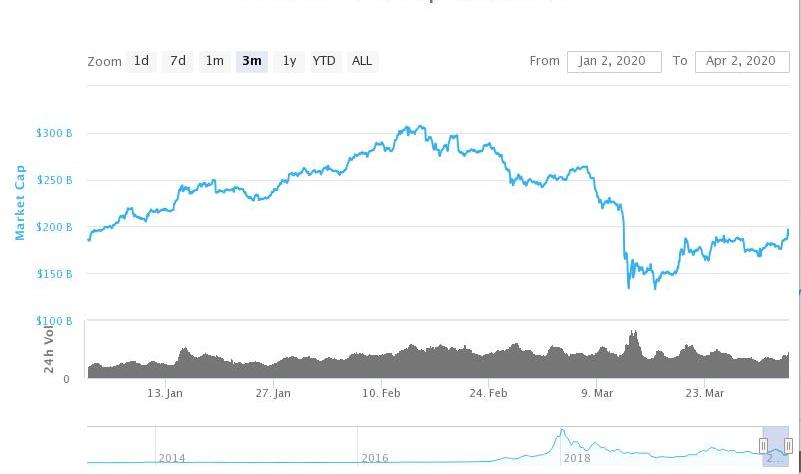Grab the right navigator range handle
The width and height of the screenshot is (801, 474).
788,445
